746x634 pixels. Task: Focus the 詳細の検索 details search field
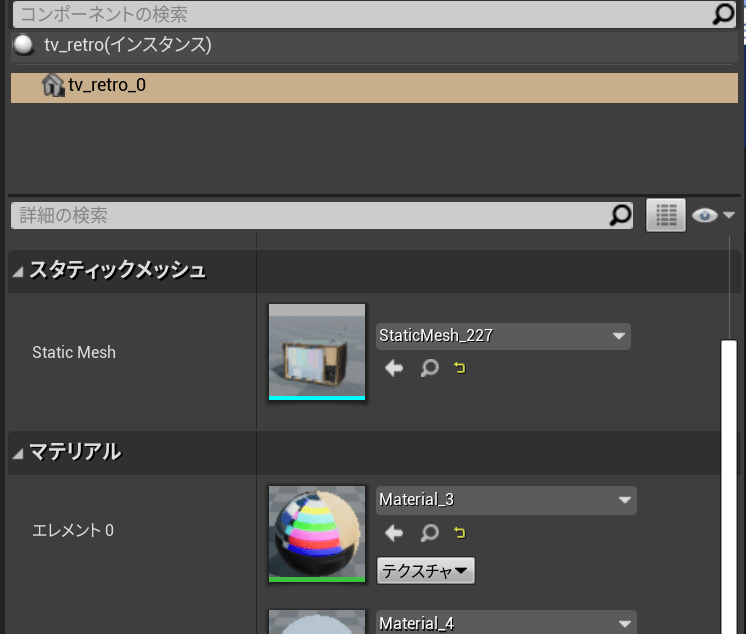[322, 215]
